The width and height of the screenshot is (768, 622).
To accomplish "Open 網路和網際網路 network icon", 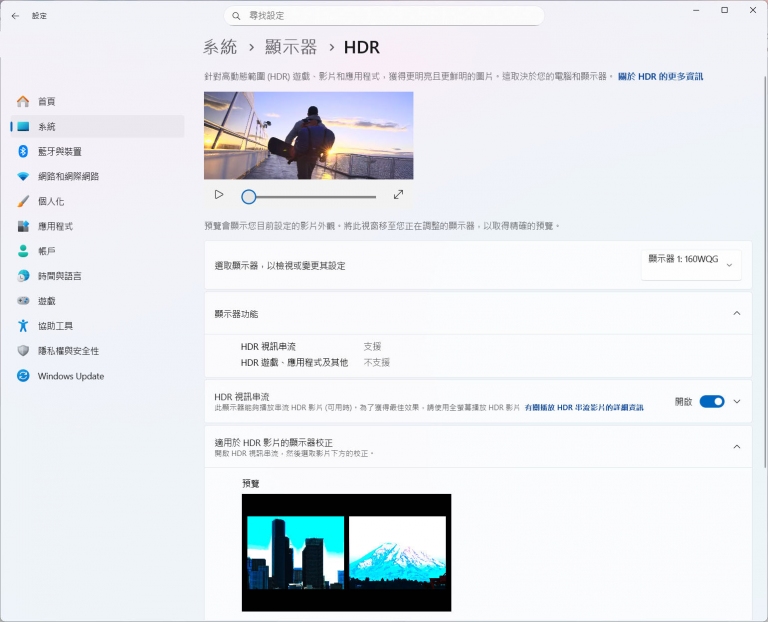I will click(x=23, y=176).
